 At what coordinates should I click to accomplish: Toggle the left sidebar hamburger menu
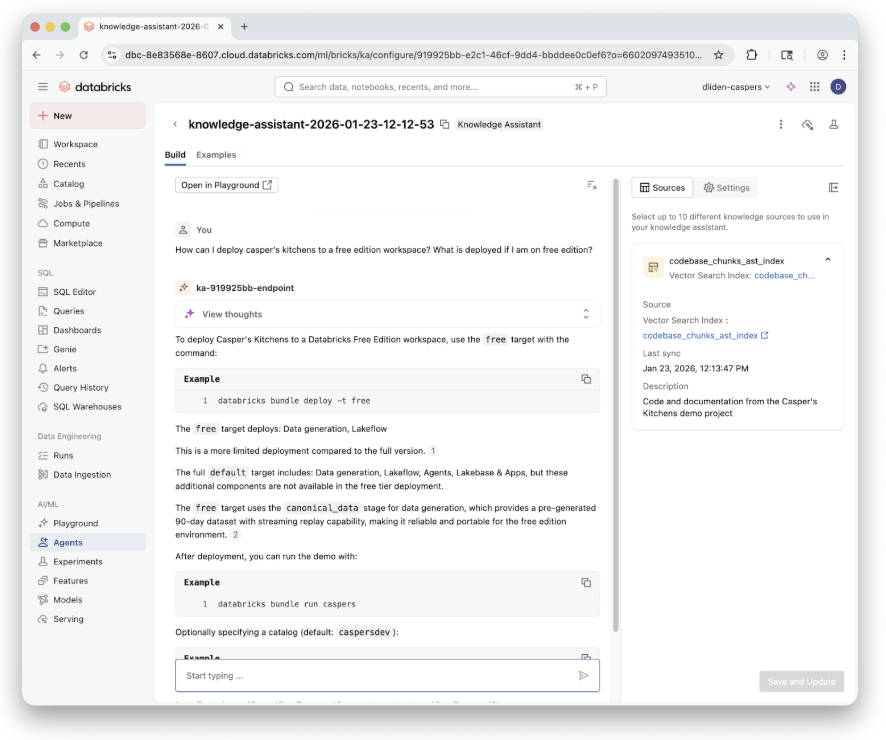43,87
